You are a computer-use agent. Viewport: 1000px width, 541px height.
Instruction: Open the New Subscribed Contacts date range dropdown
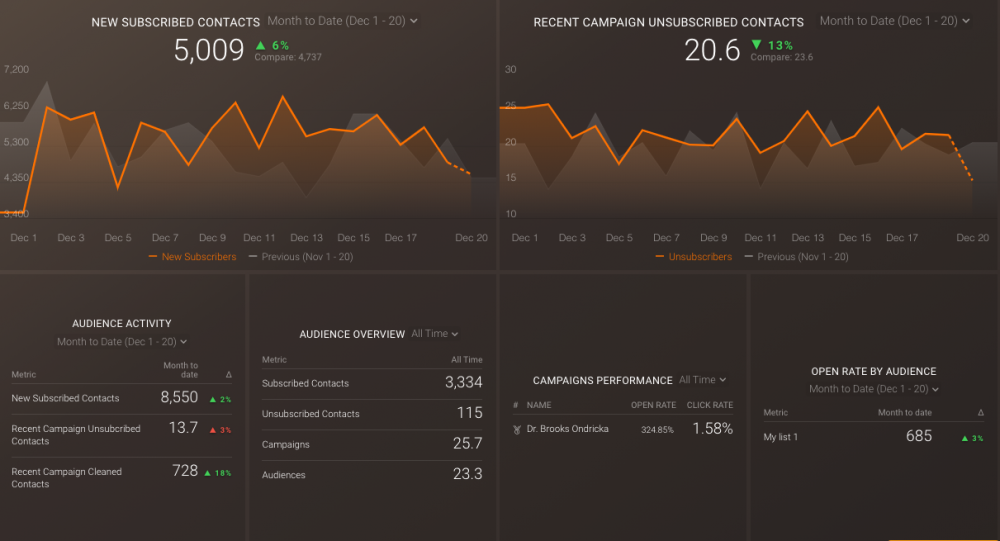click(343, 21)
